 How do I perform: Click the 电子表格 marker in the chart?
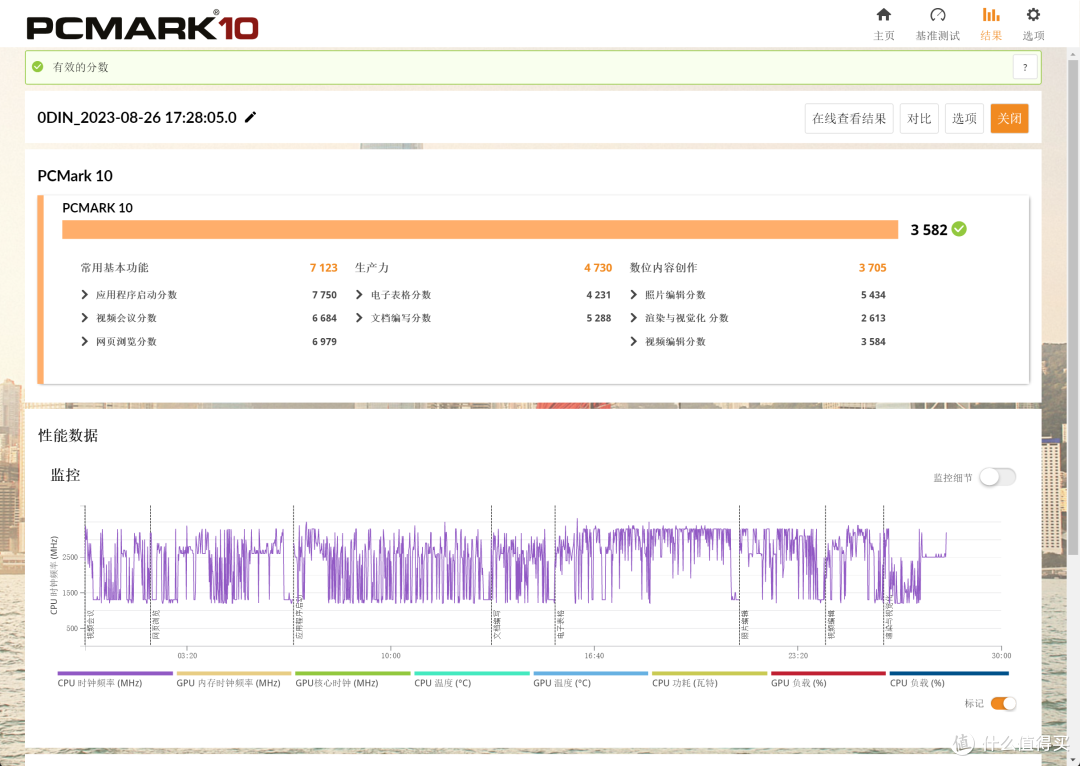coord(561,624)
